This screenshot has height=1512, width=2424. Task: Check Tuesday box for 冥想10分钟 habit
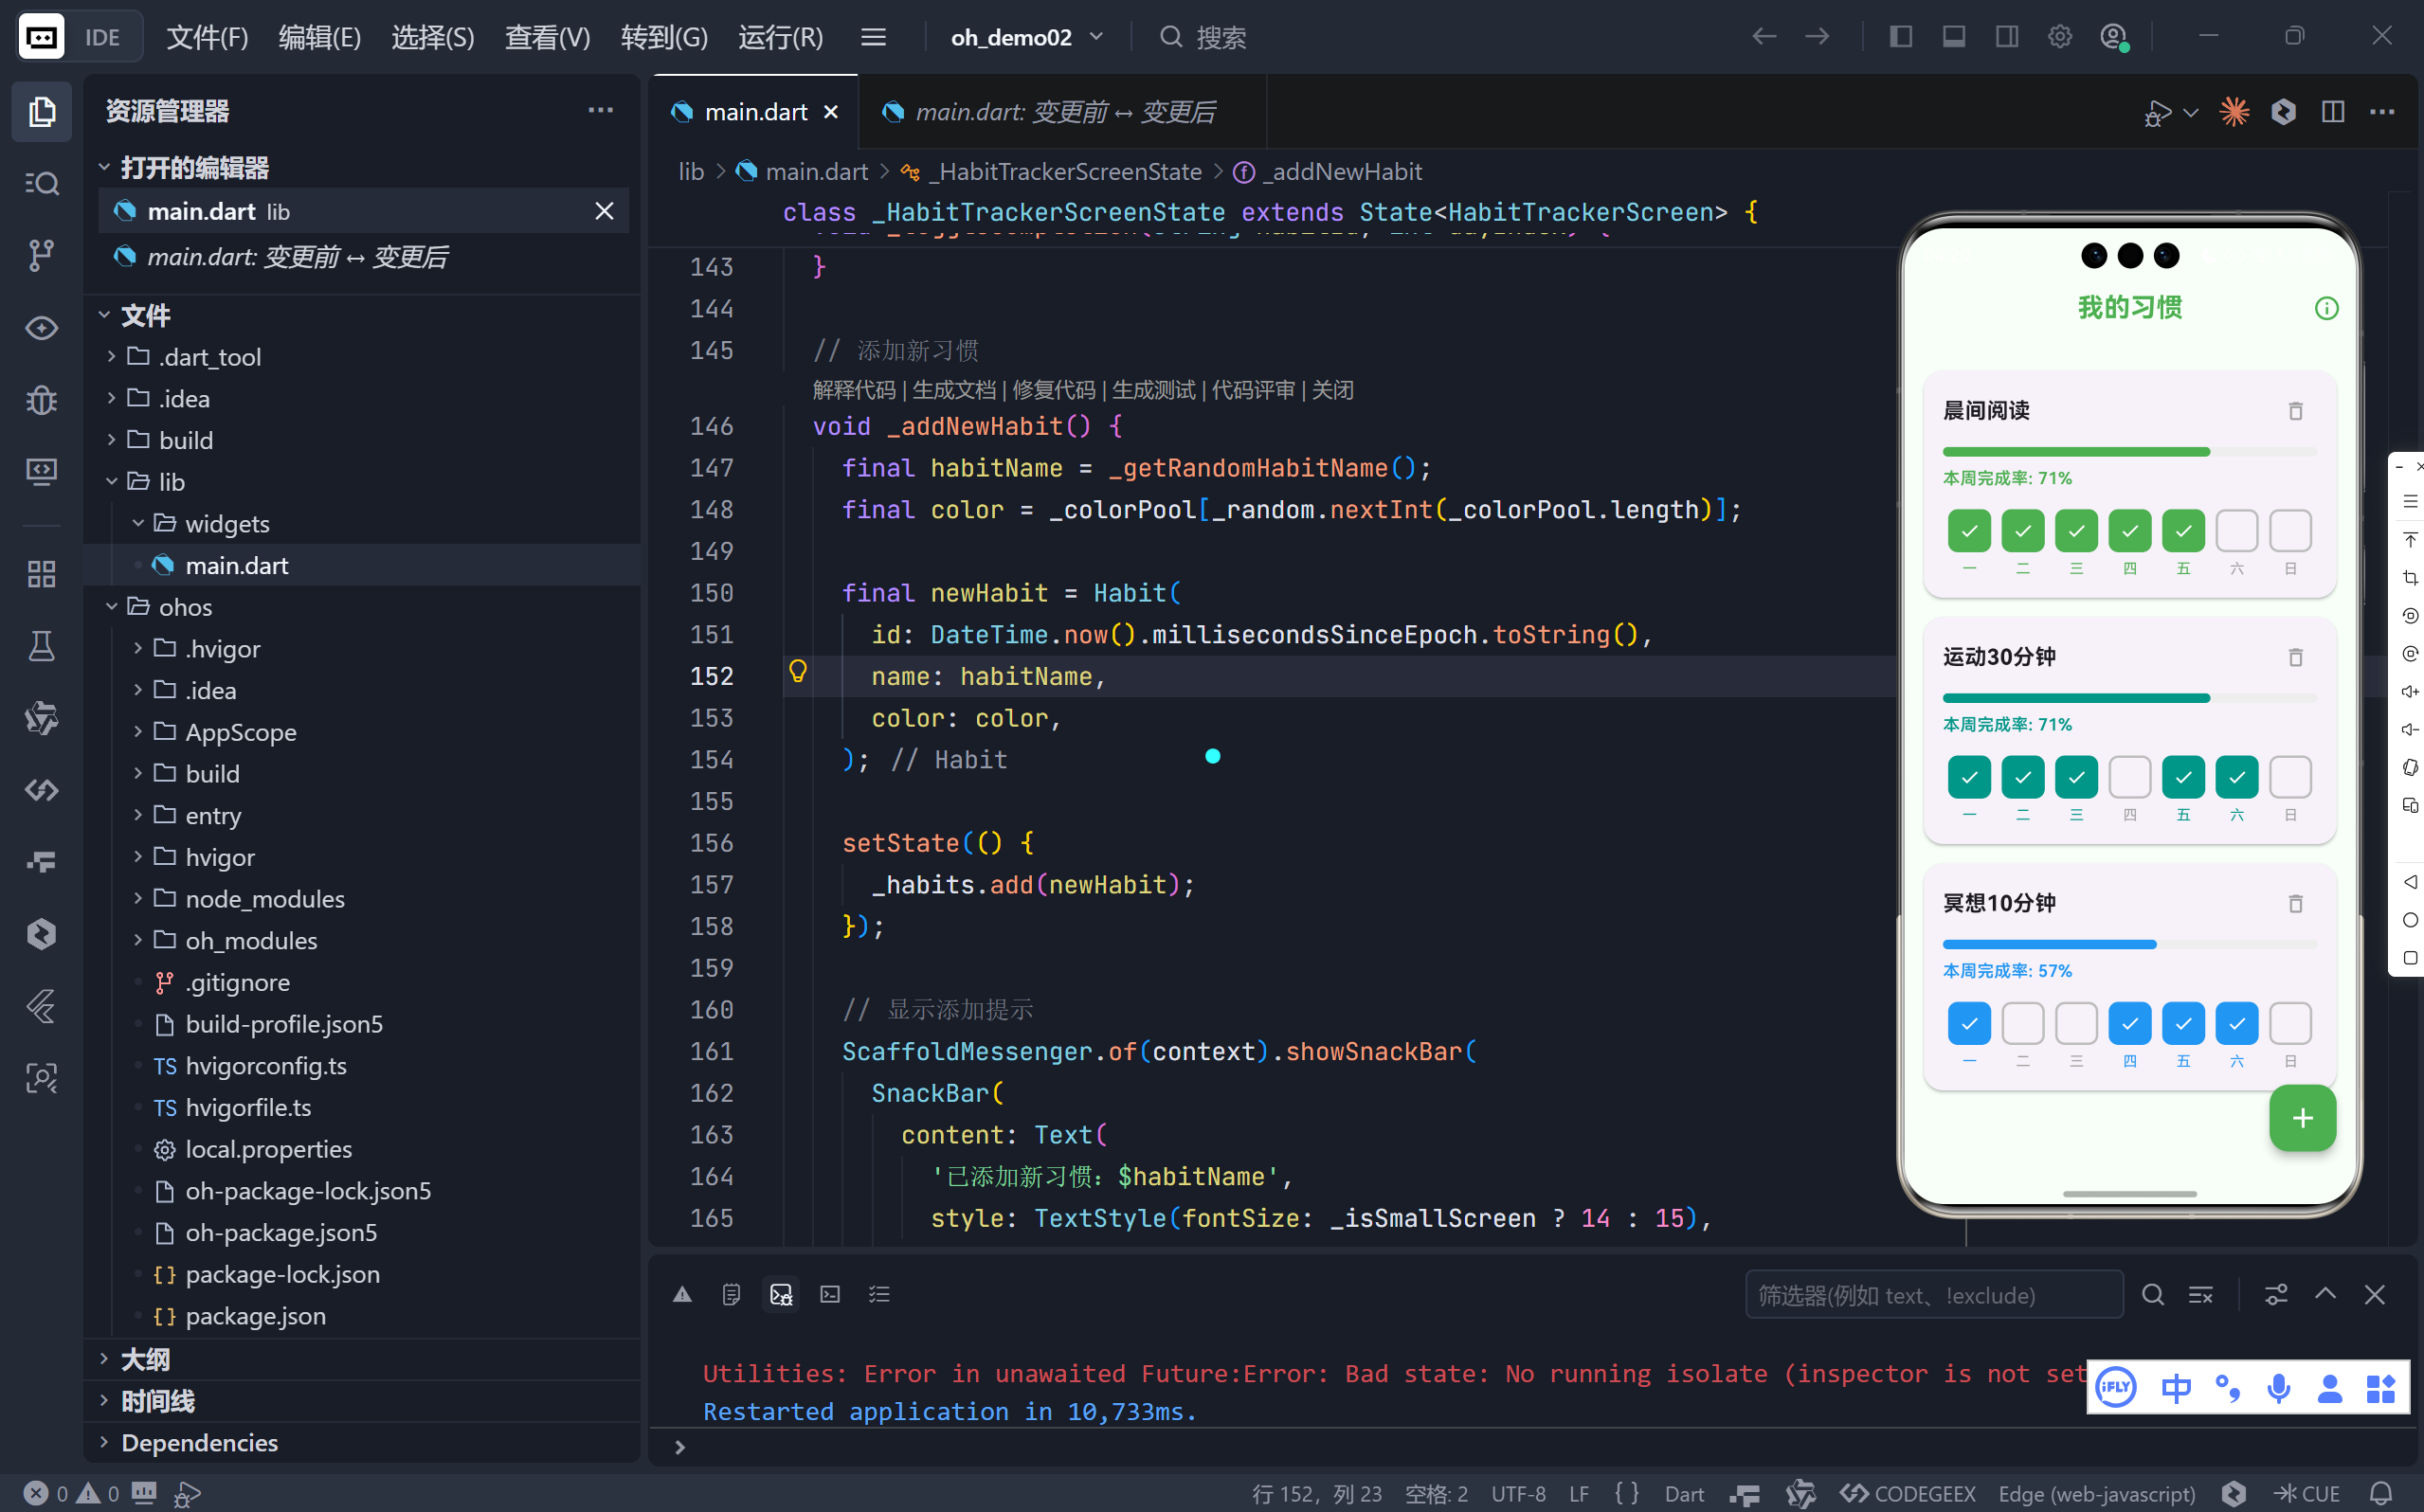(x=2022, y=1023)
